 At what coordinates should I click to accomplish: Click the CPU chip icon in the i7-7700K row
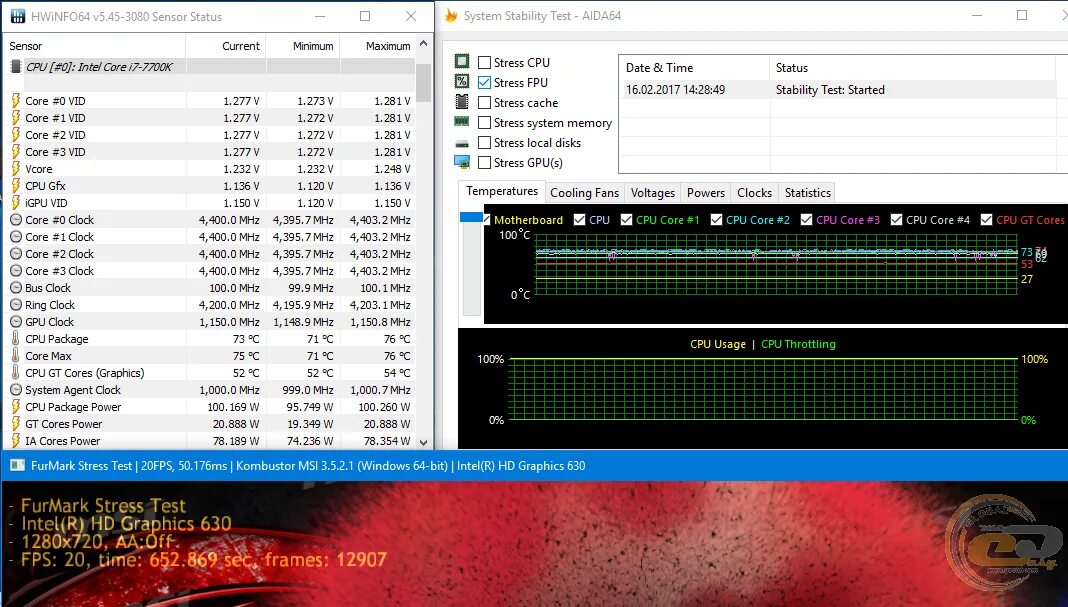point(16,67)
